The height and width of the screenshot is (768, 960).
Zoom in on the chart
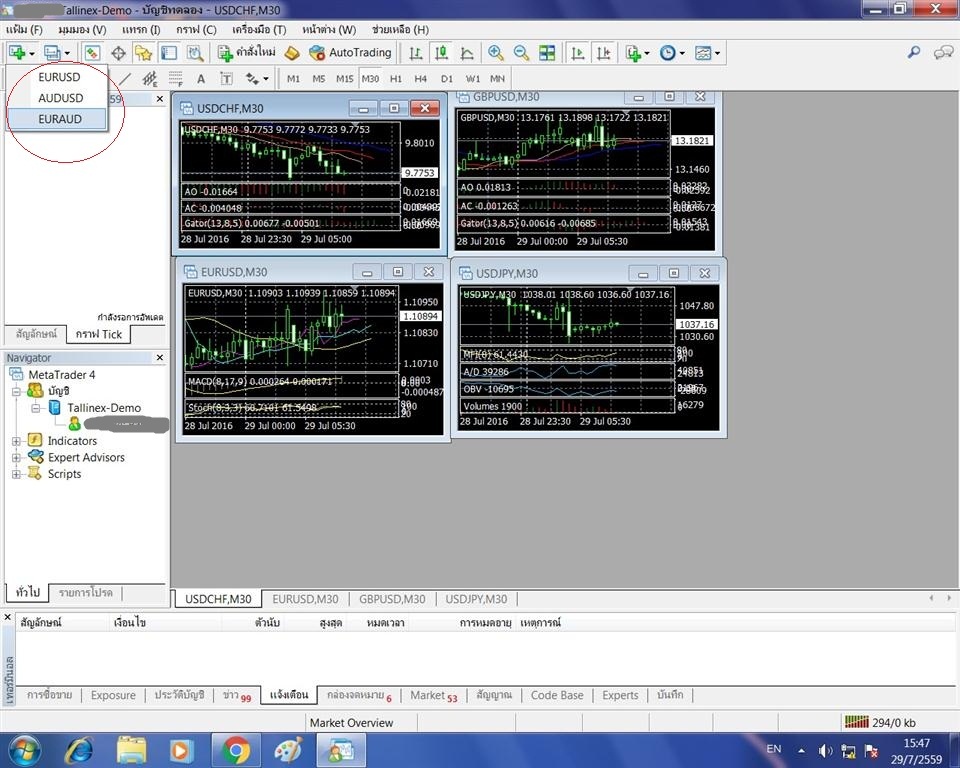(x=496, y=52)
